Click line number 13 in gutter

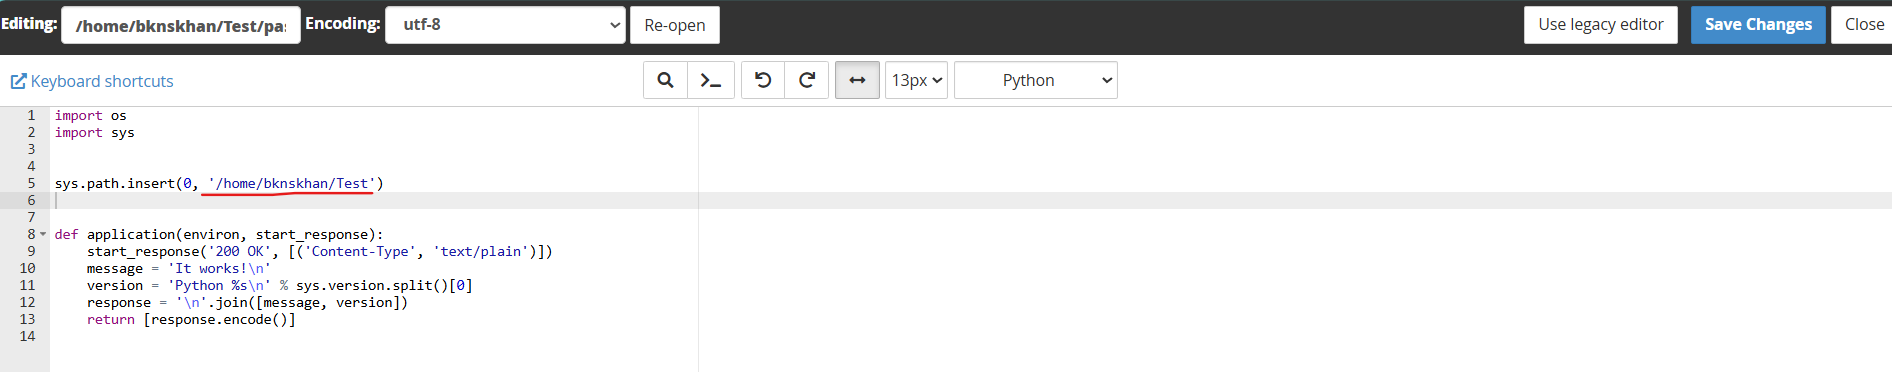click(27, 319)
